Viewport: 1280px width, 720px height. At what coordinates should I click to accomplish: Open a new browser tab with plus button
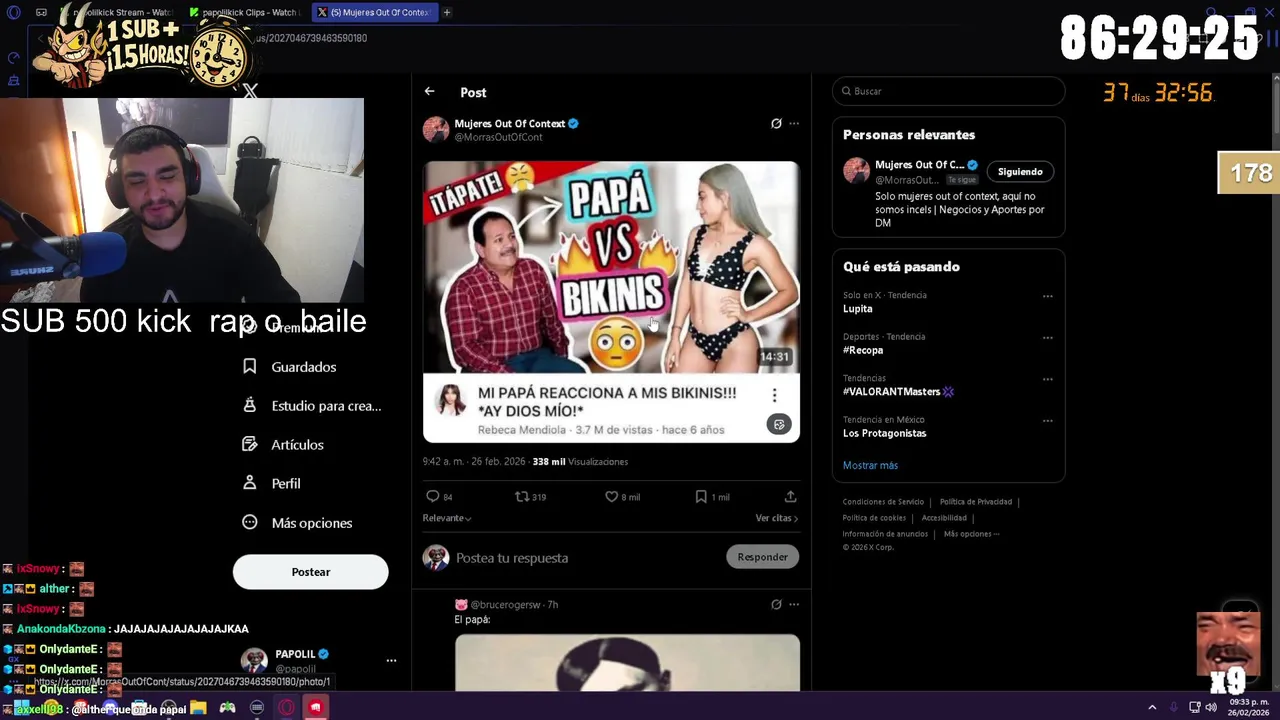click(x=447, y=12)
